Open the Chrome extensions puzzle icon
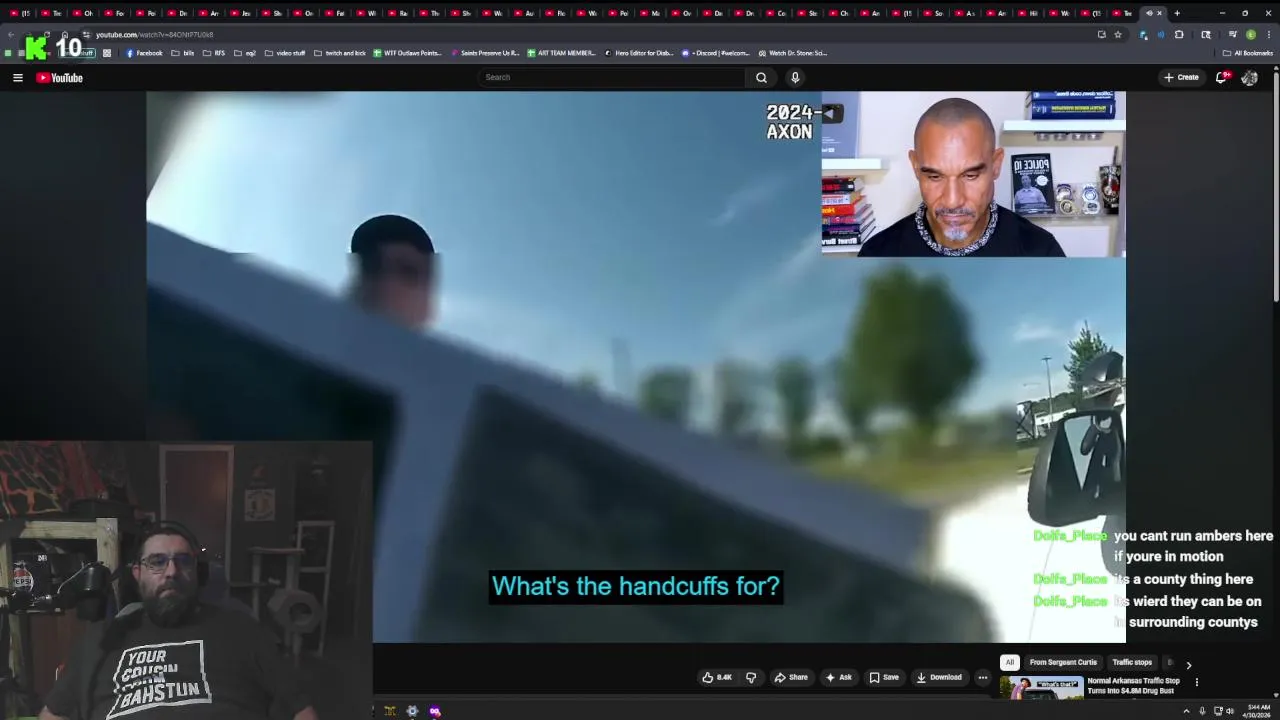 pyautogui.click(x=1179, y=34)
